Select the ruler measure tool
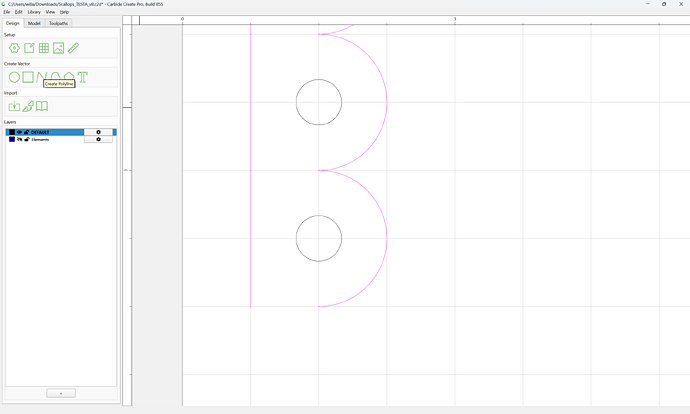The width and height of the screenshot is (690, 414). (x=73, y=48)
